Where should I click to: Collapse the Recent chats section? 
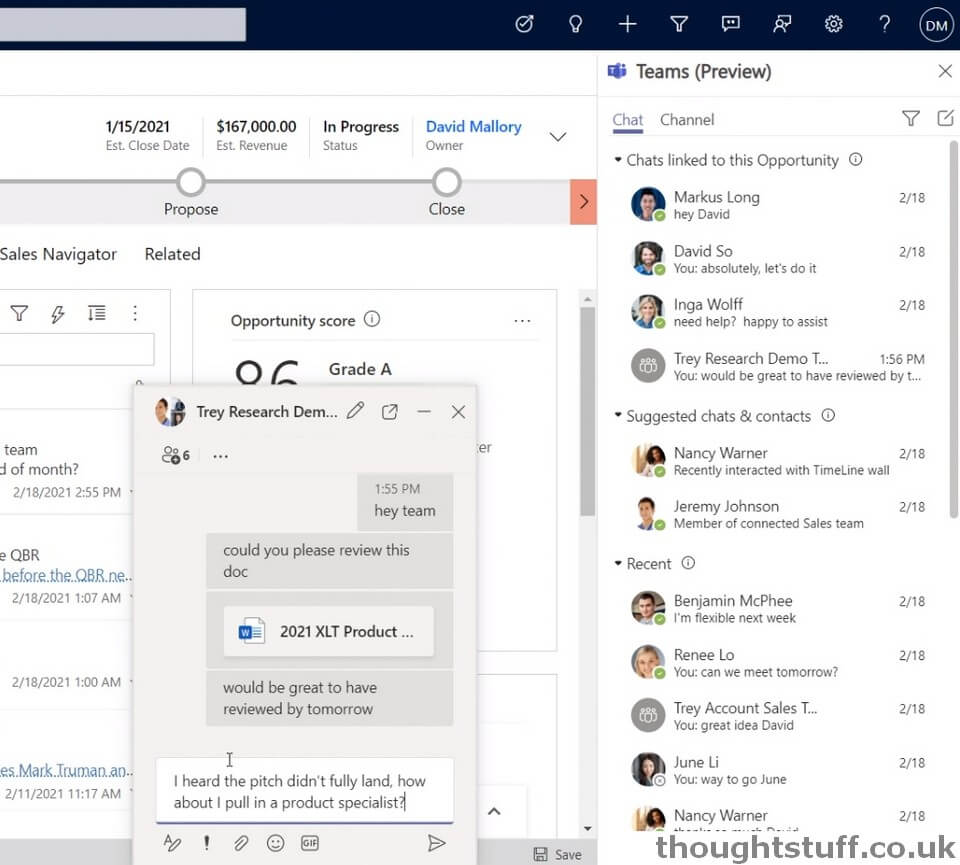pyautogui.click(x=618, y=563)
